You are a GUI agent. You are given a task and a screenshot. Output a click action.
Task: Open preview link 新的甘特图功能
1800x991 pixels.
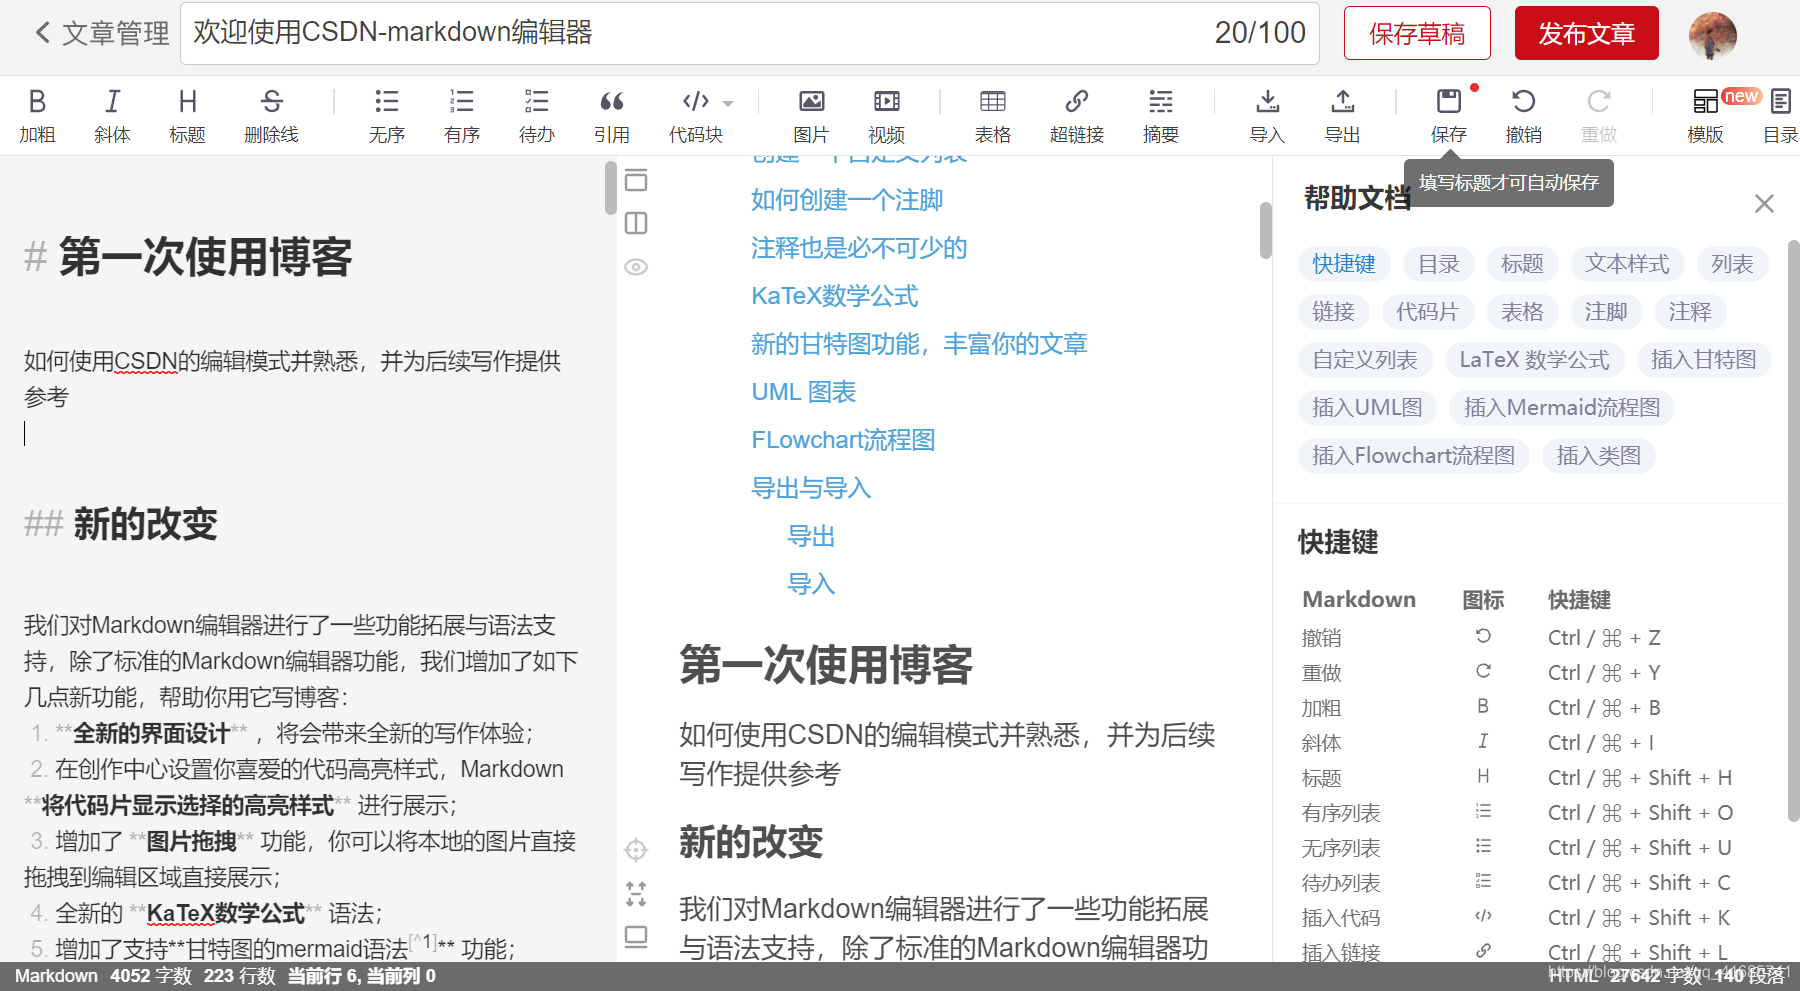(919, 344)
